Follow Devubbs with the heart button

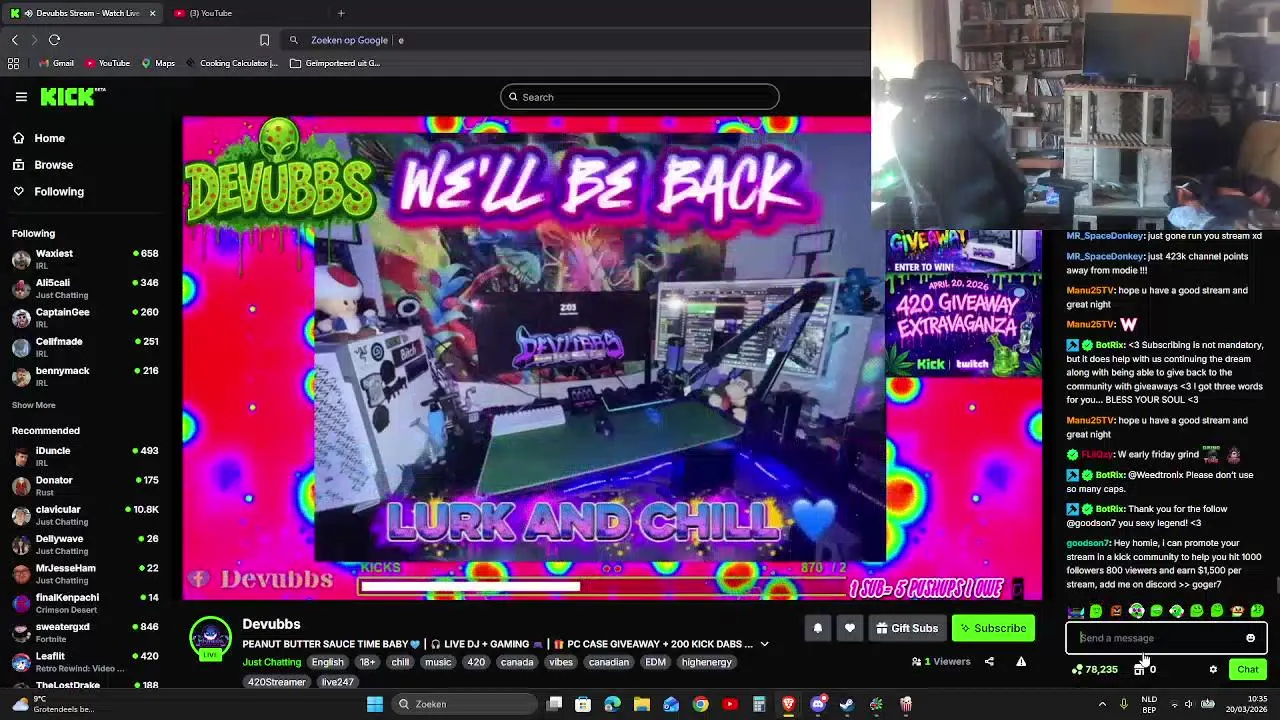click(x=849, y=628)
